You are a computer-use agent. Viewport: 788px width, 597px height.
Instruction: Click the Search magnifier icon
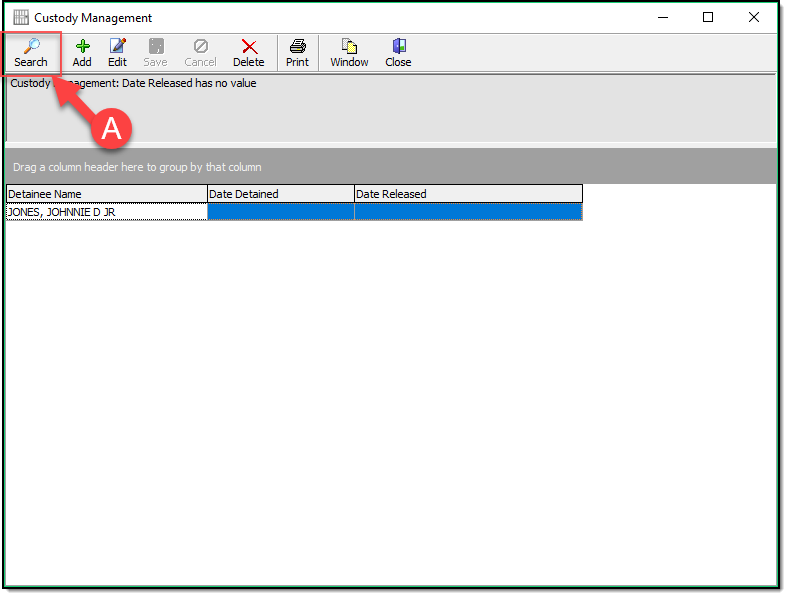[31, 46]
